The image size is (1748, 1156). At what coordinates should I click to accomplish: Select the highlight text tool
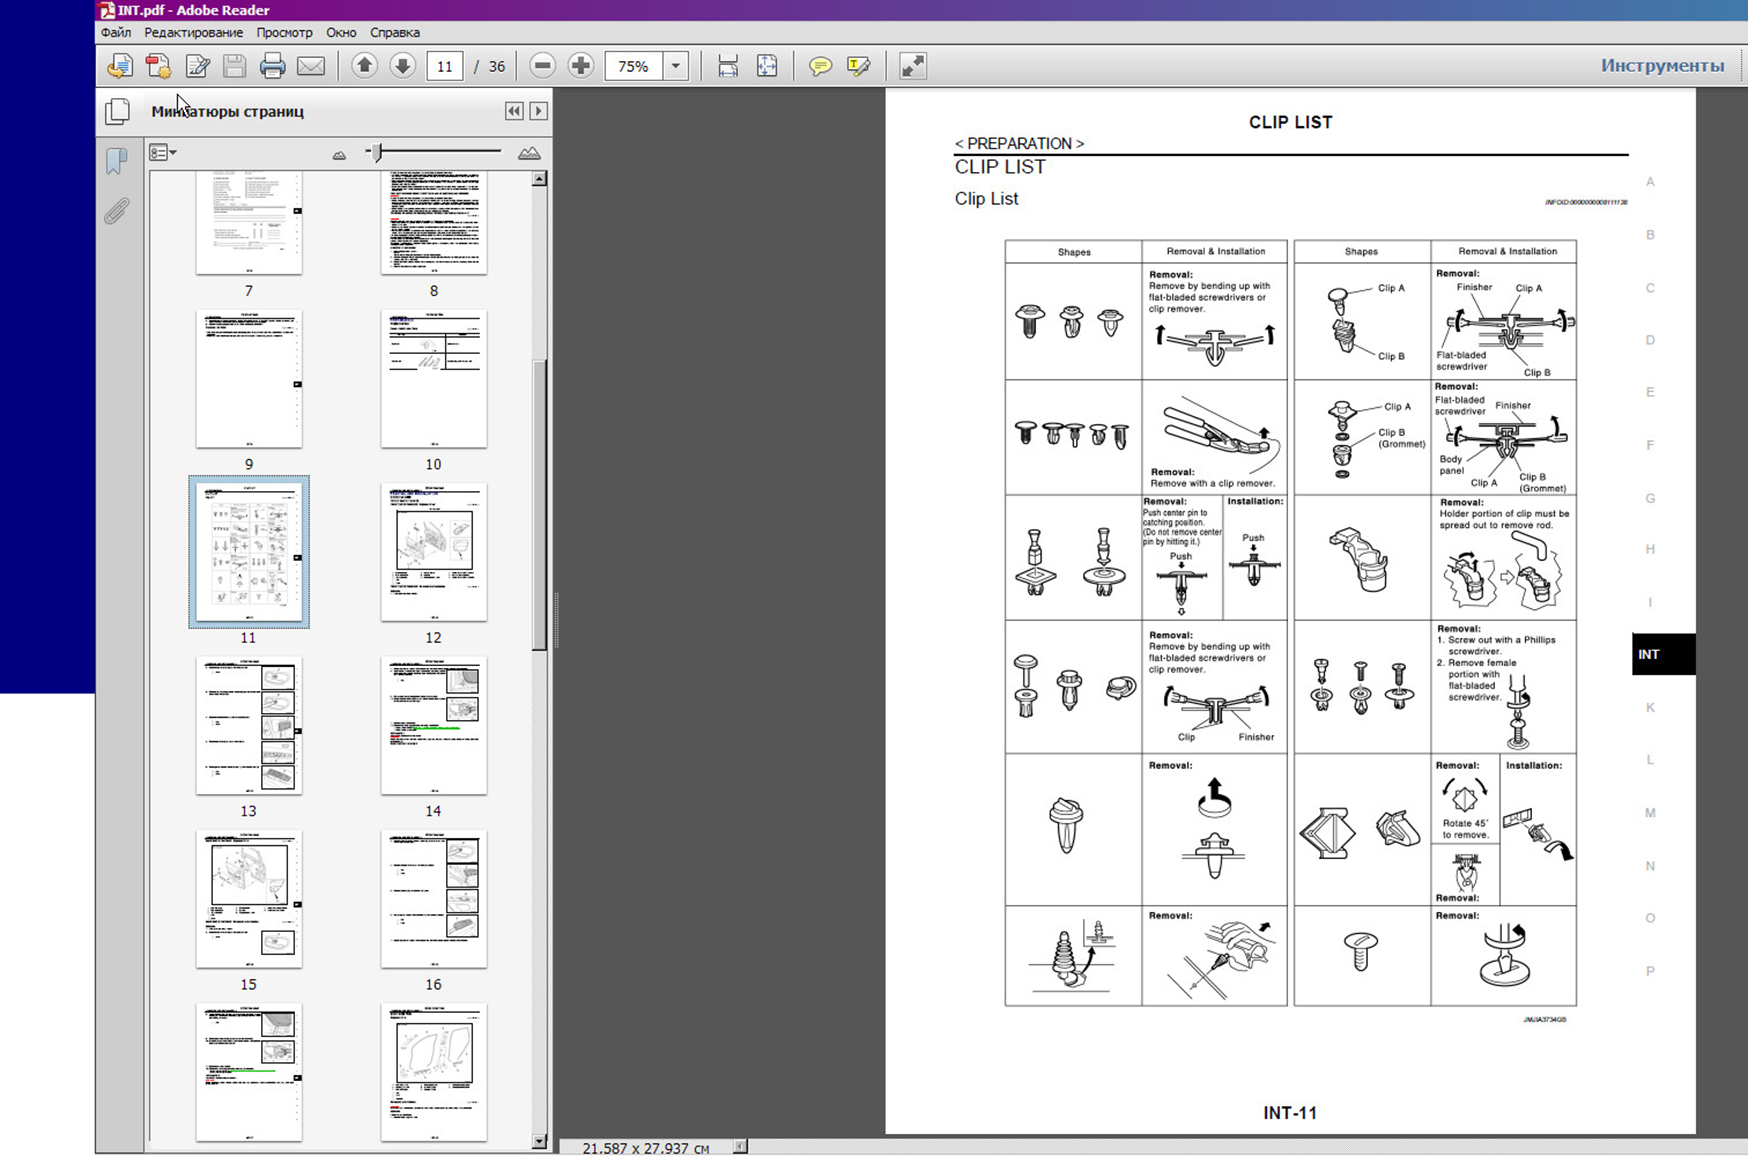pos(858,67)
